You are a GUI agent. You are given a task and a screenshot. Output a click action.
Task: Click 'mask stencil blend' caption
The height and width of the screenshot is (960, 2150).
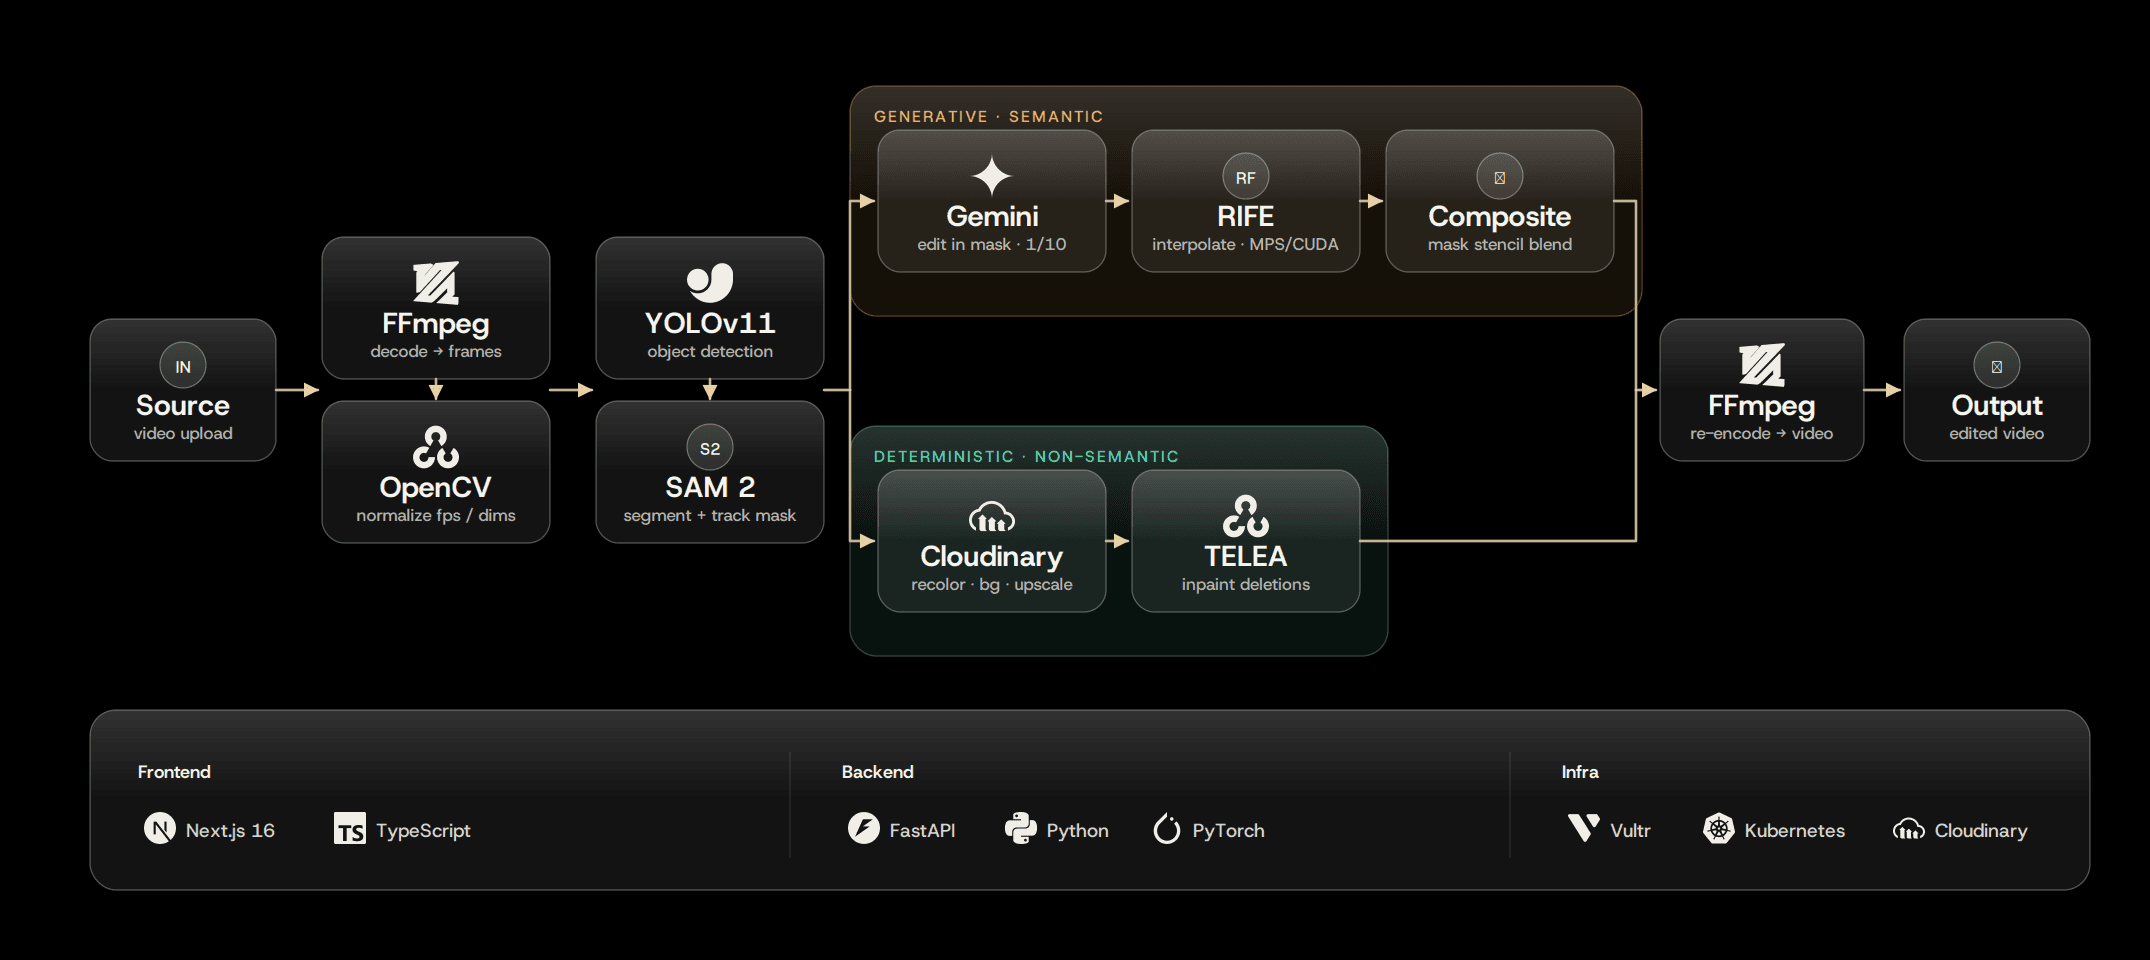tap(1500, 244)
